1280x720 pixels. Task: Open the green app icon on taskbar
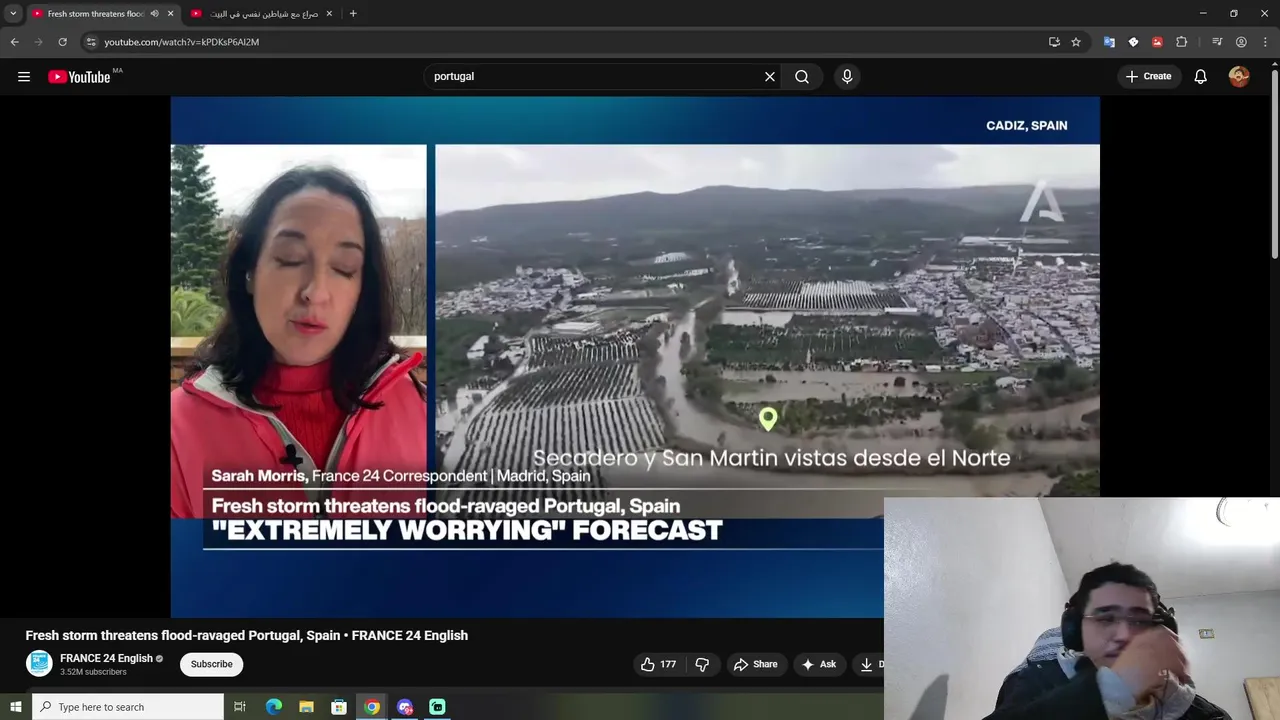pos(437,707)
